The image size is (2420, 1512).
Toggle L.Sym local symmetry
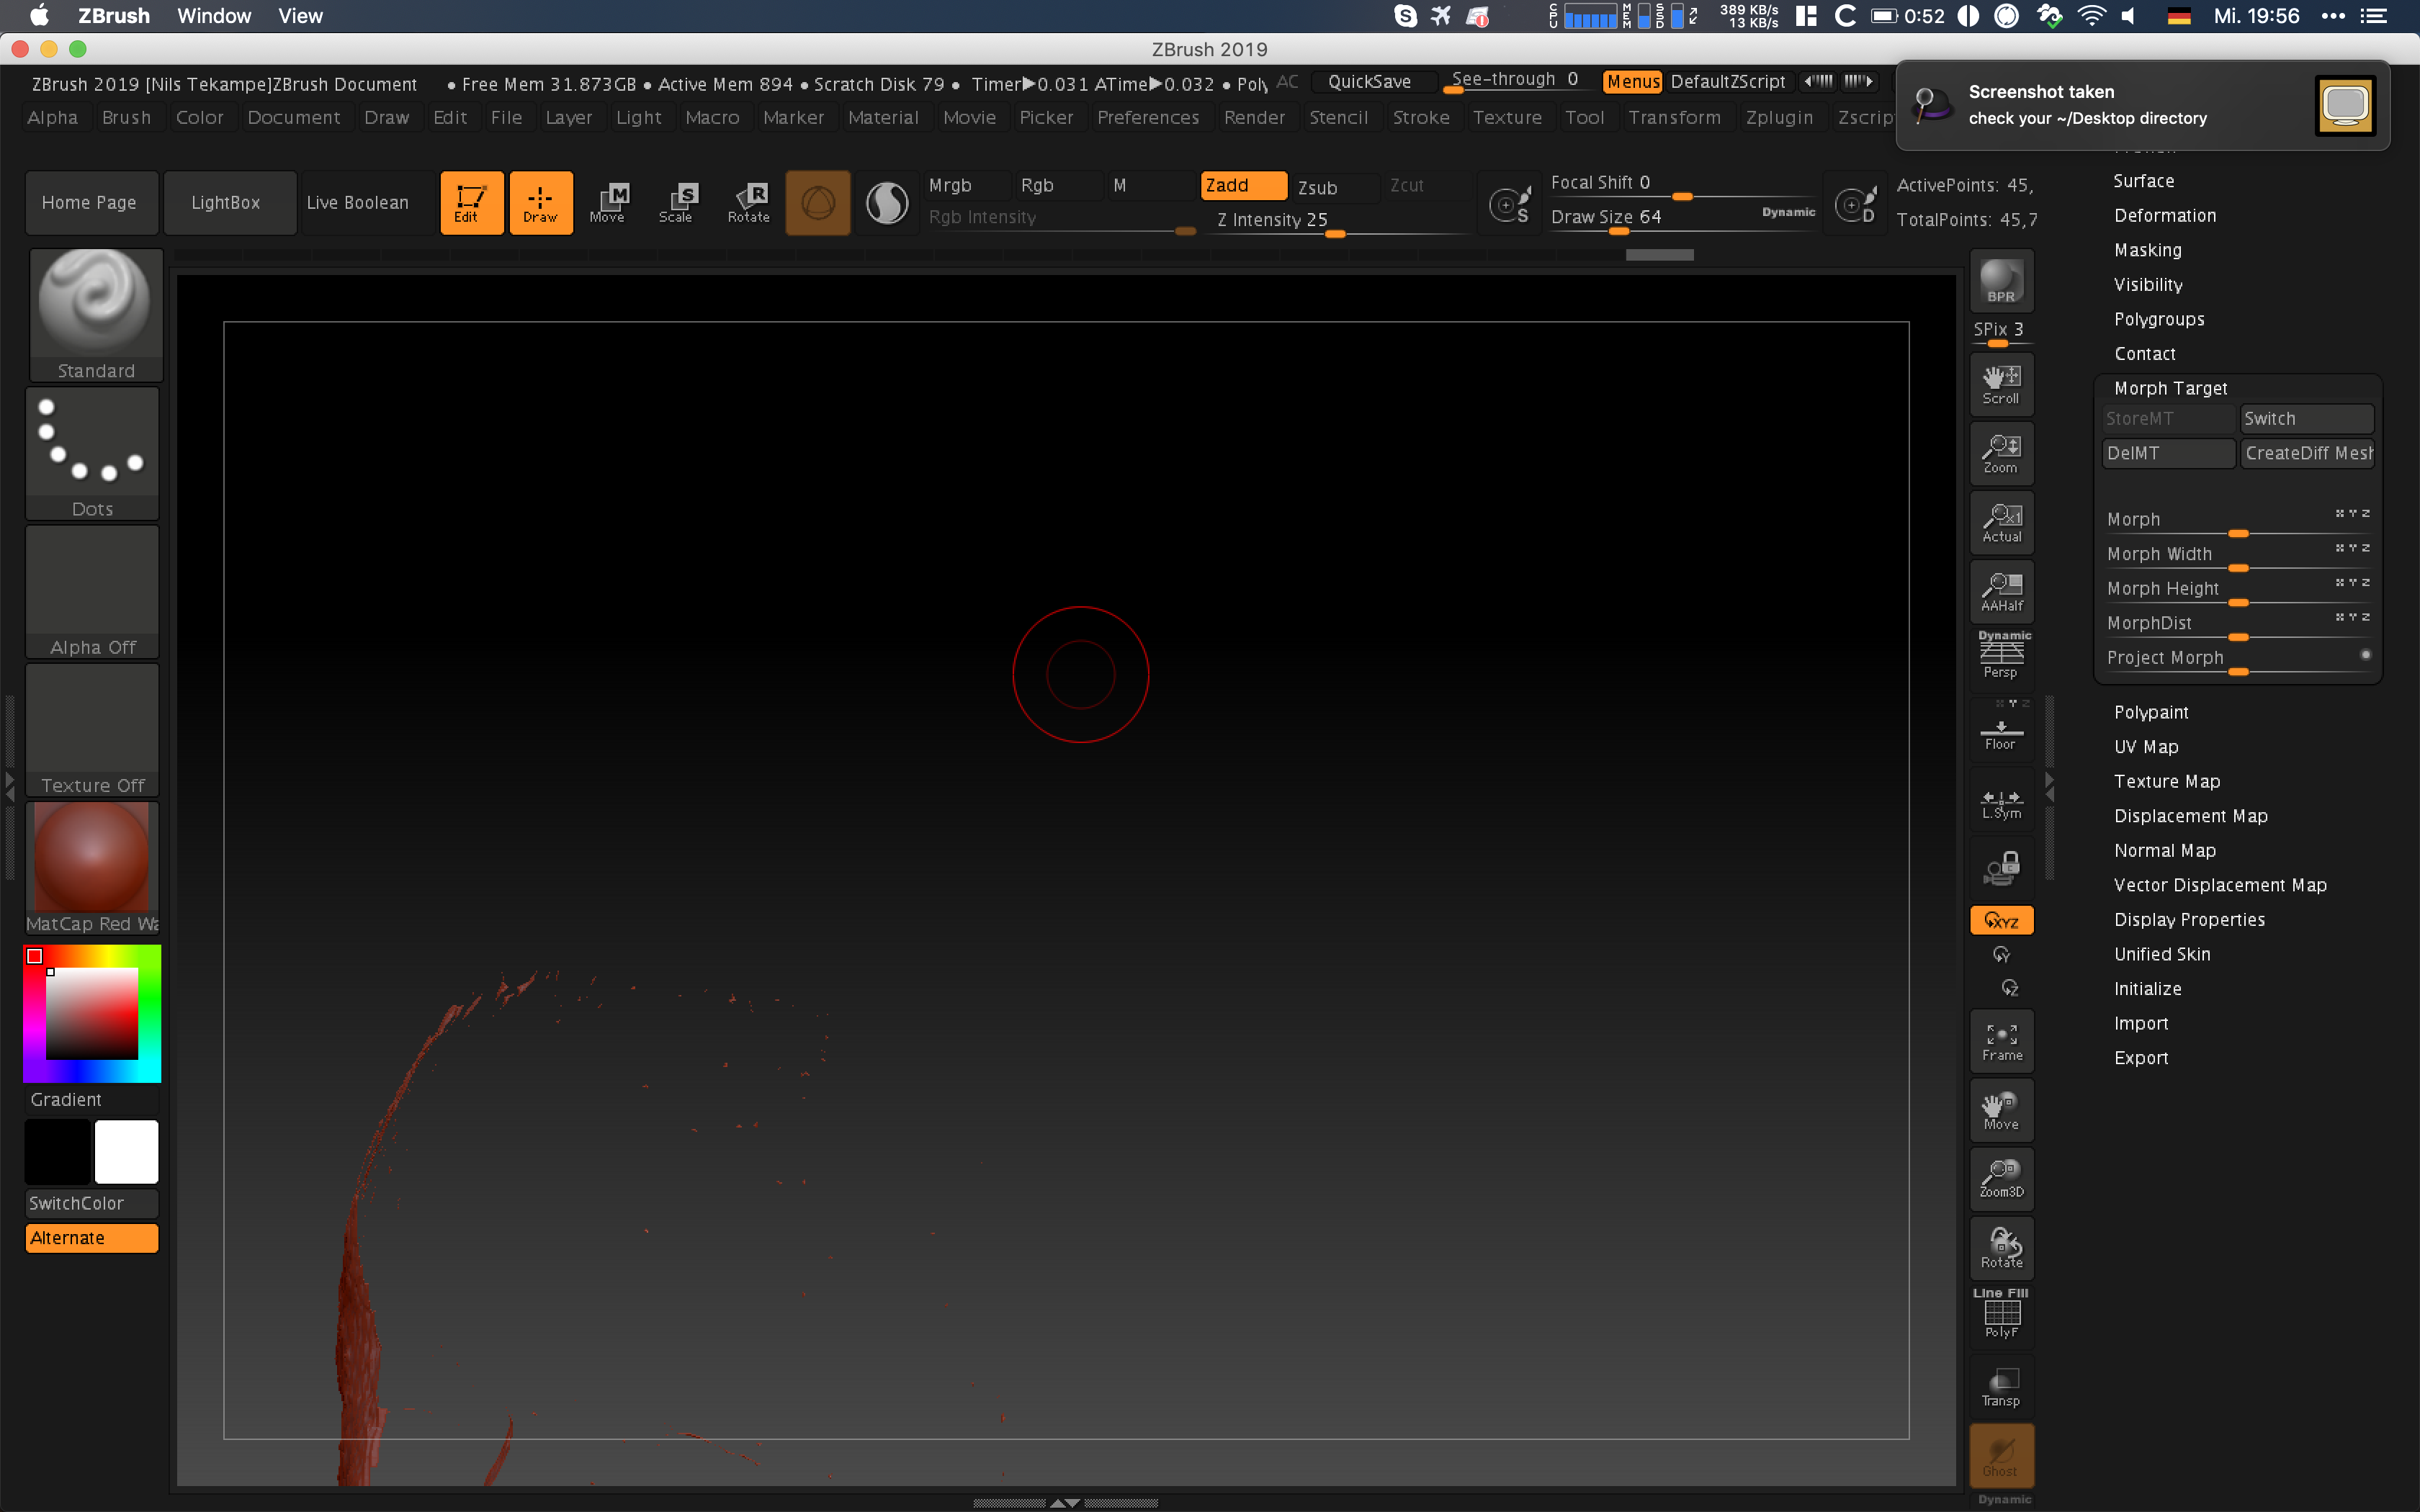(2002, 801)
